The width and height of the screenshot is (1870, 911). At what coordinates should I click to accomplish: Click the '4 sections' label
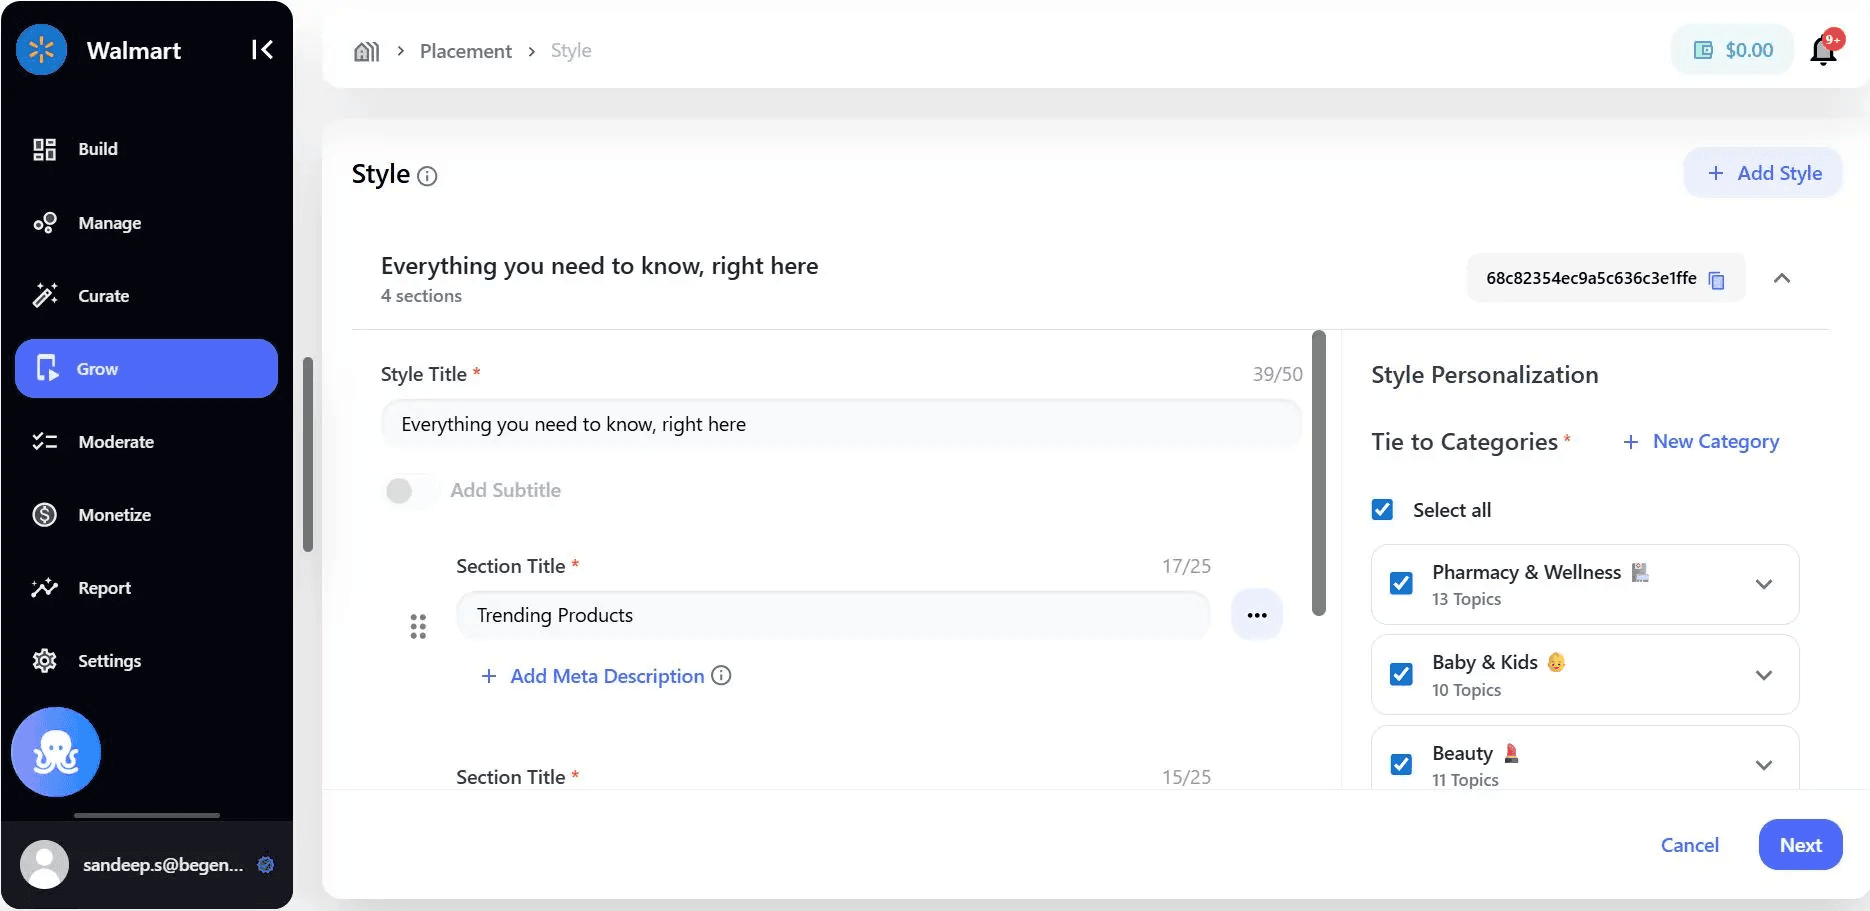pyautogui.click(x=421, y=296)
